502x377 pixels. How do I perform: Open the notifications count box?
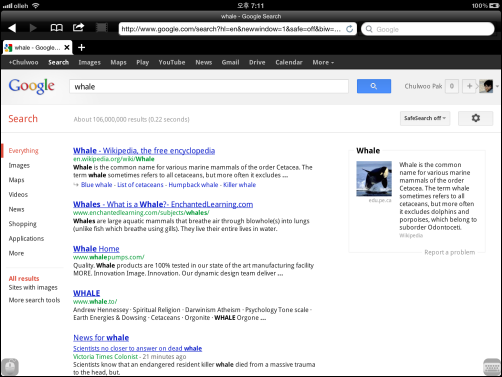point(452,86)
